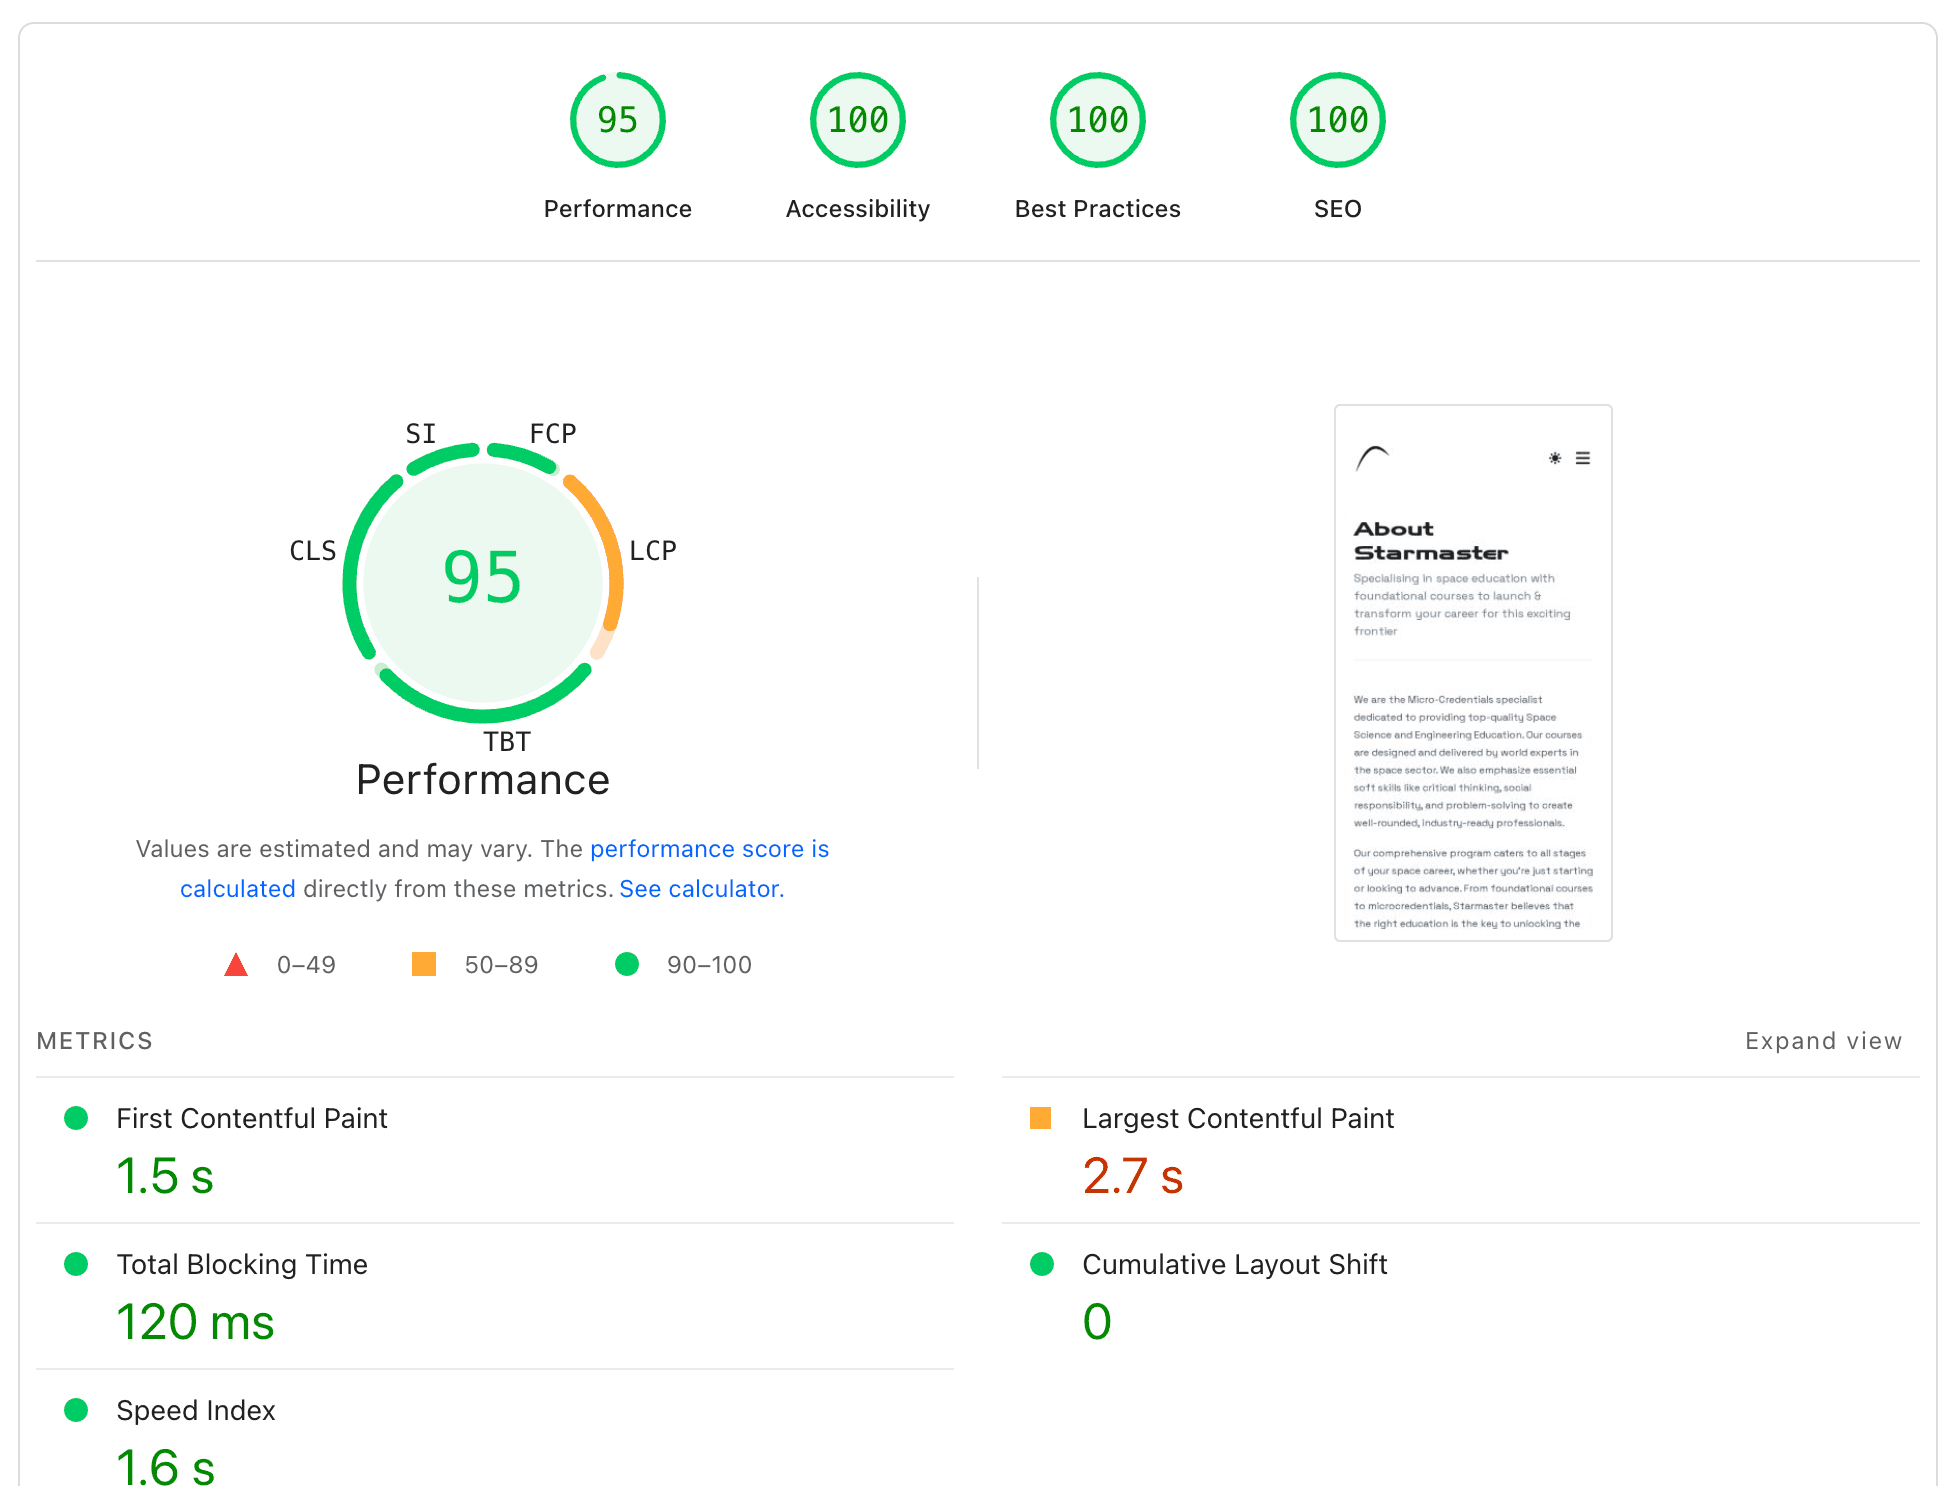
Task: Expand the First Contentful Paint metric
Action: [x=252, y=1118]
